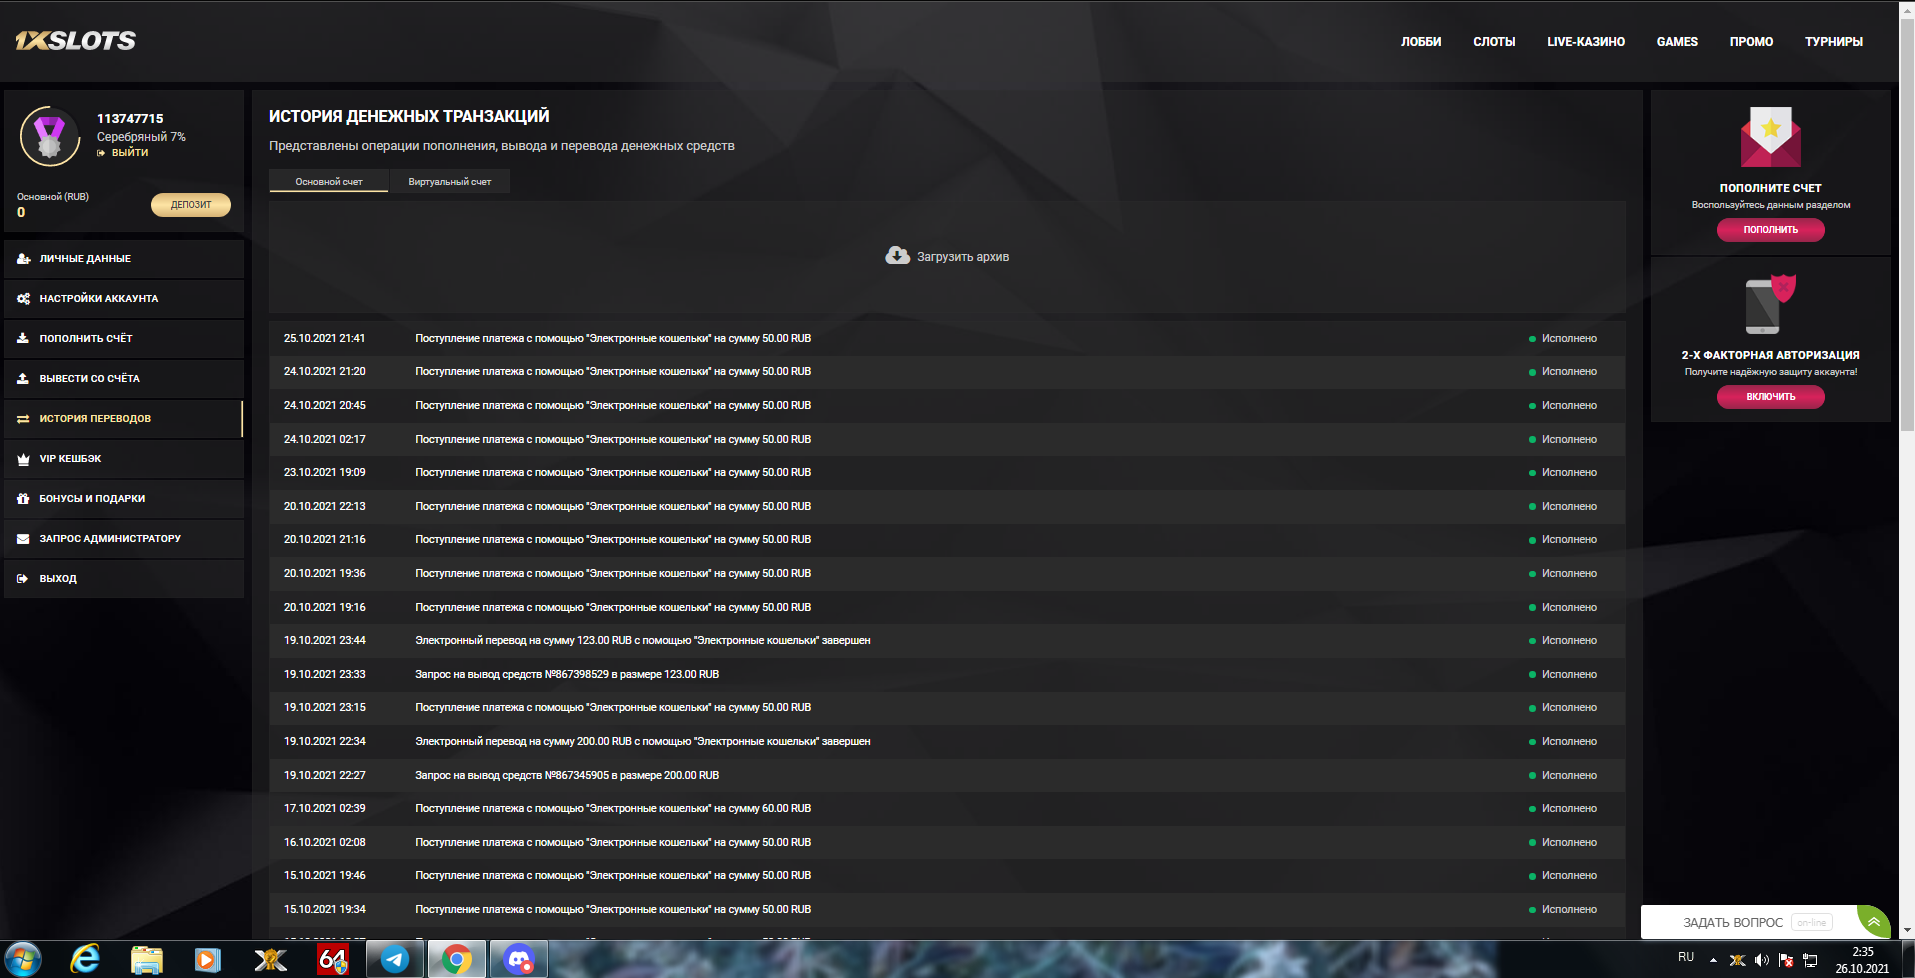Open БОНУСЫ И ПОДАРКИ in the sidebar
This screenshot has height=978, width=1915.
click(124, 498)
